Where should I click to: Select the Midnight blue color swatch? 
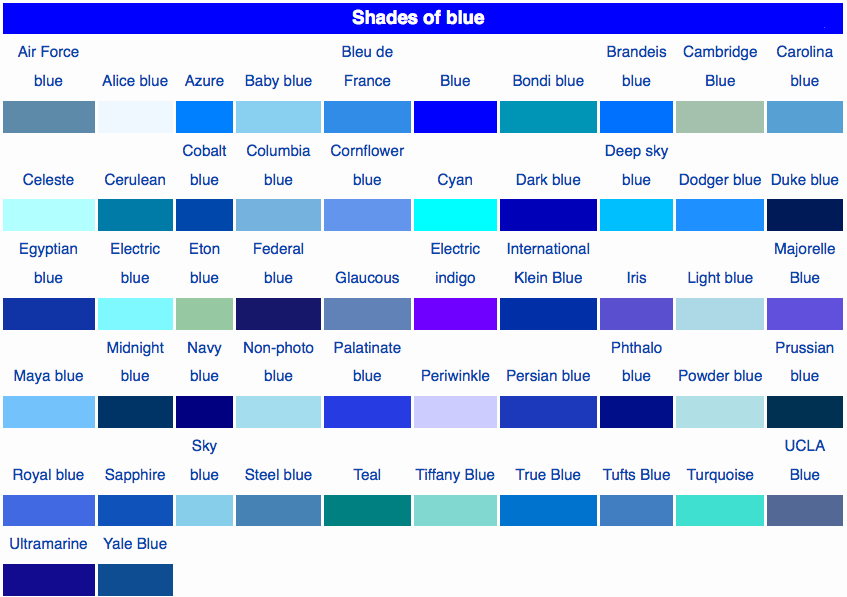(x=135, y=412)
